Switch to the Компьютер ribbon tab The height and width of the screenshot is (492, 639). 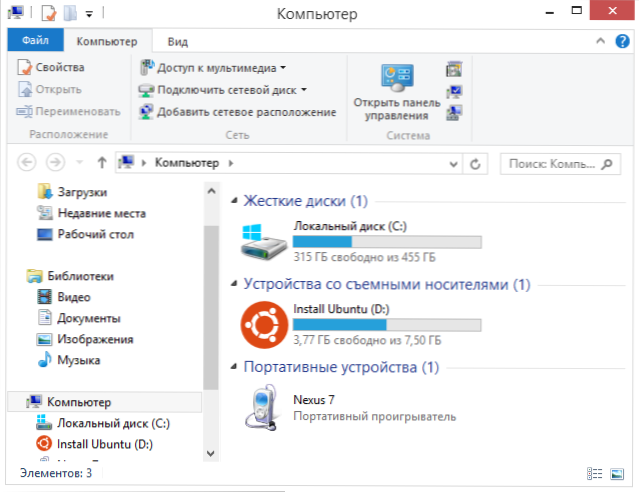(107, 41)
